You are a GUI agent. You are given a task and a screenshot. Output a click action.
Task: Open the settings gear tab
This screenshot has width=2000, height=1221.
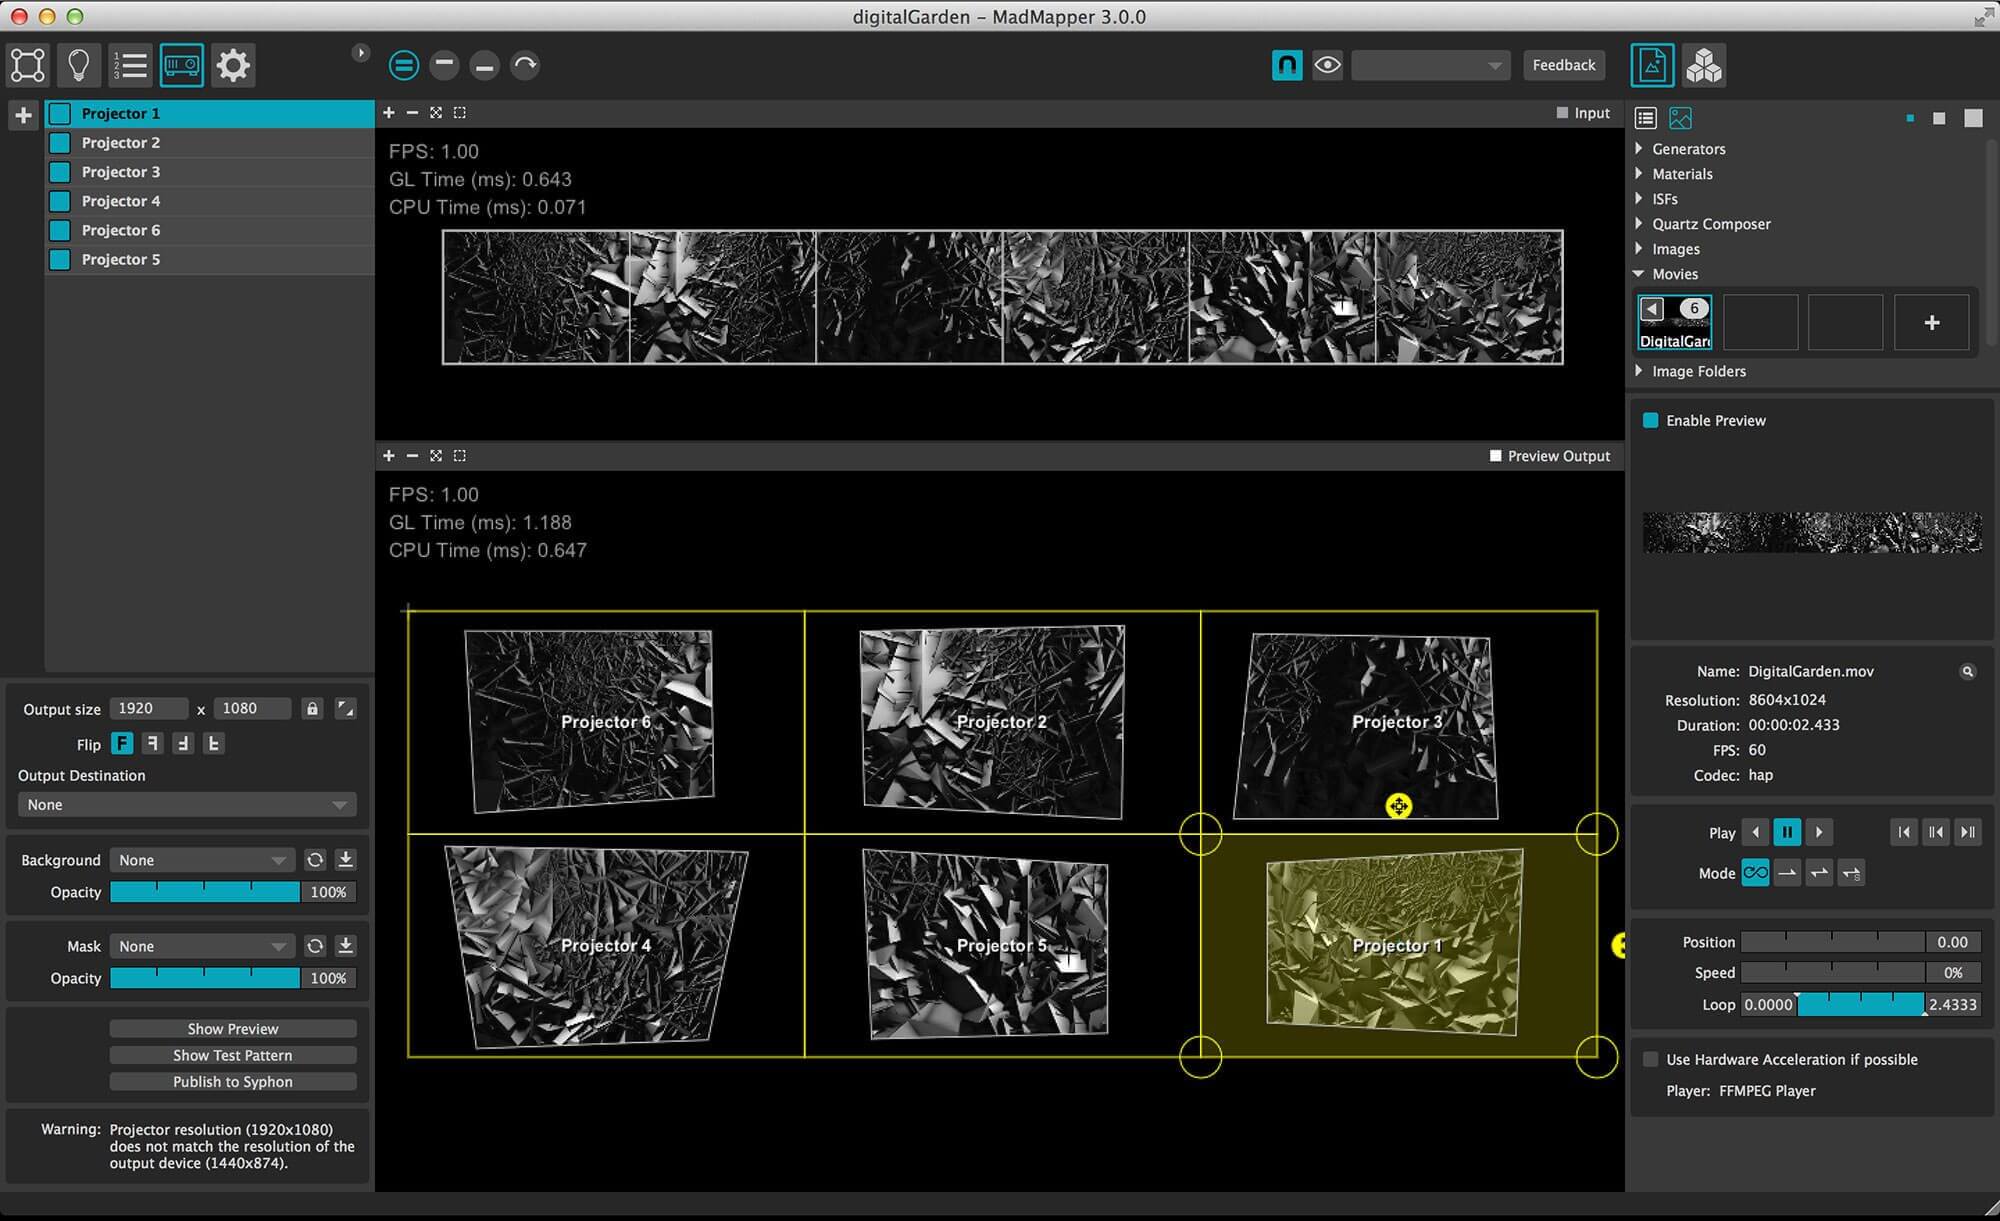pos(233,66)
